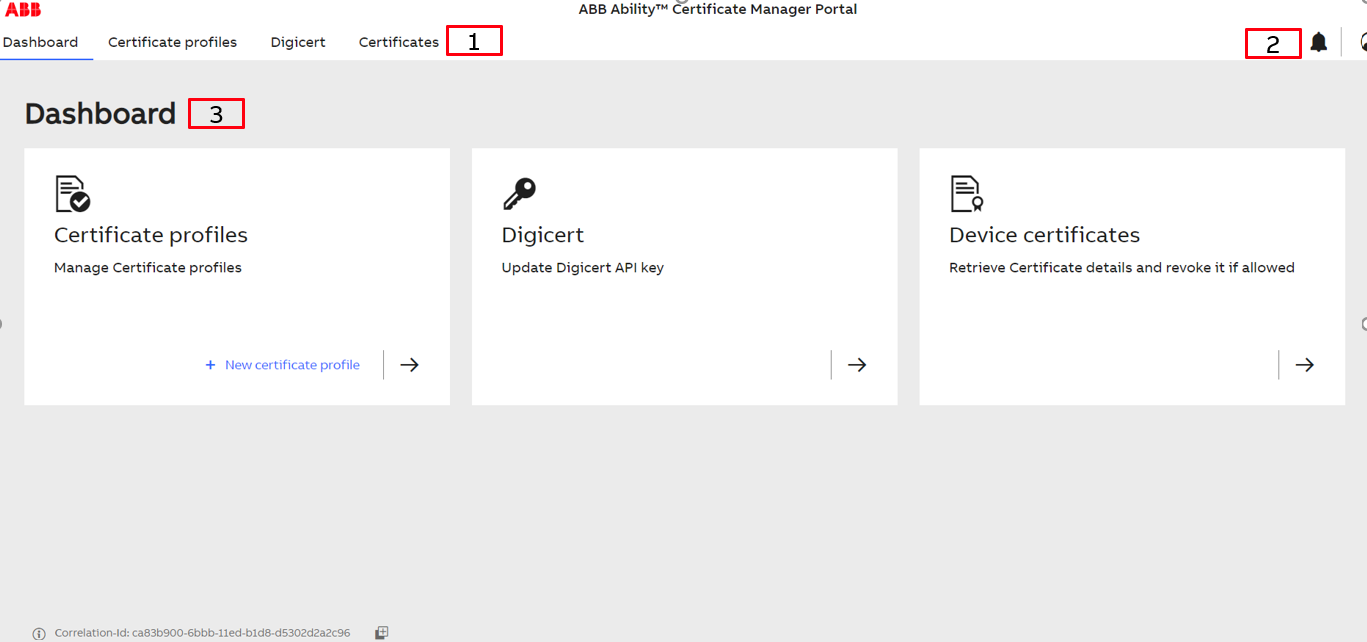This screenshot has height=642, width=1367.
Task: Copy the Correlation-Id using the copy icon
Action: [x=381, y=633]
